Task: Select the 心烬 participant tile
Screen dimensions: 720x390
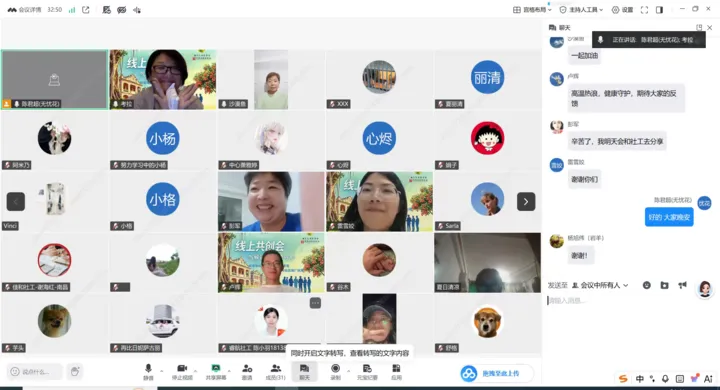Action: click(379, 140)
